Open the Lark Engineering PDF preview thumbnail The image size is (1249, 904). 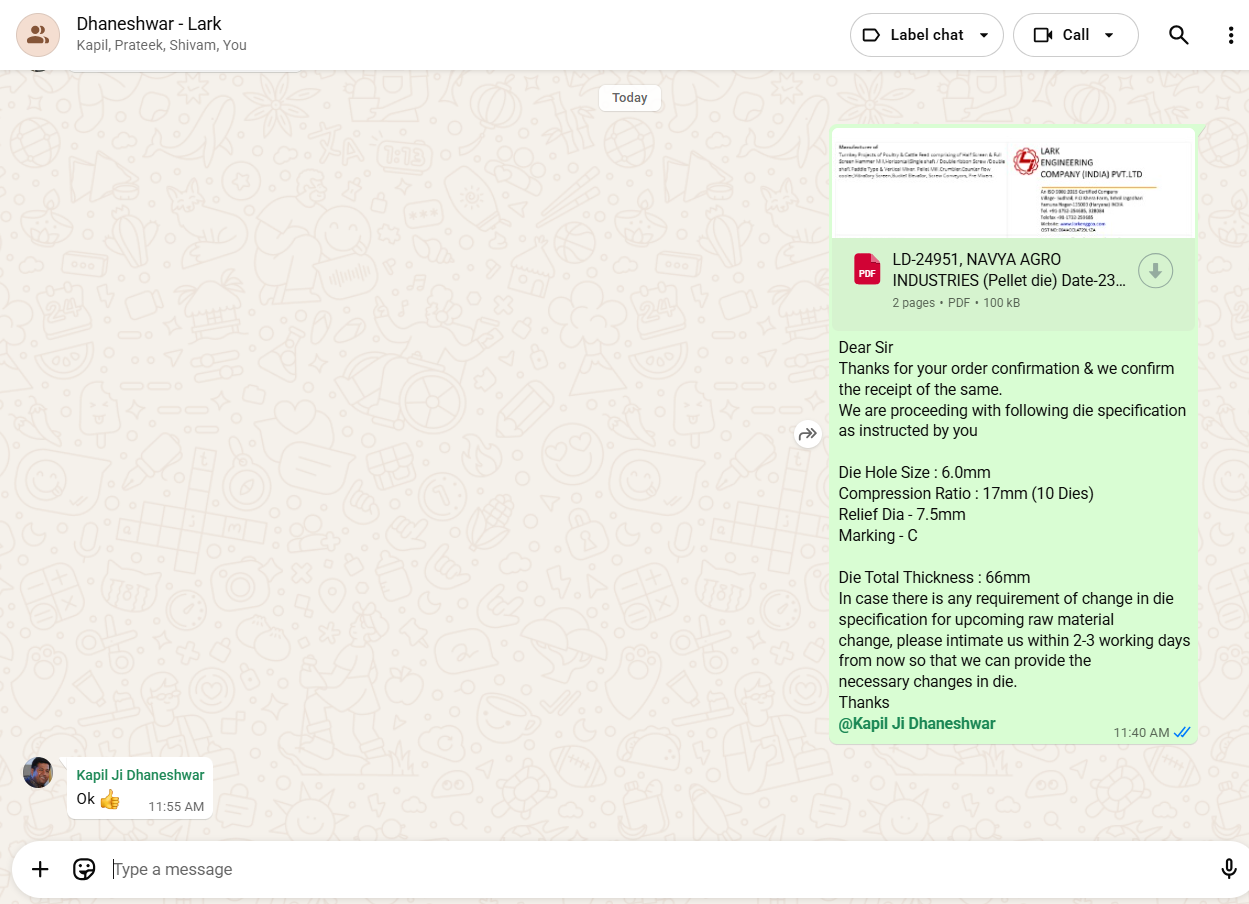1013,183
